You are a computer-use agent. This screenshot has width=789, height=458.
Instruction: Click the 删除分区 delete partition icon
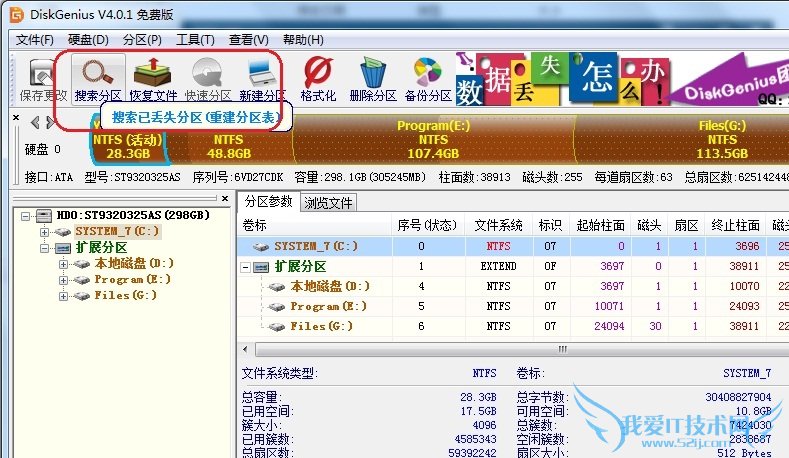pyautogui.click(x=373, y=80)
